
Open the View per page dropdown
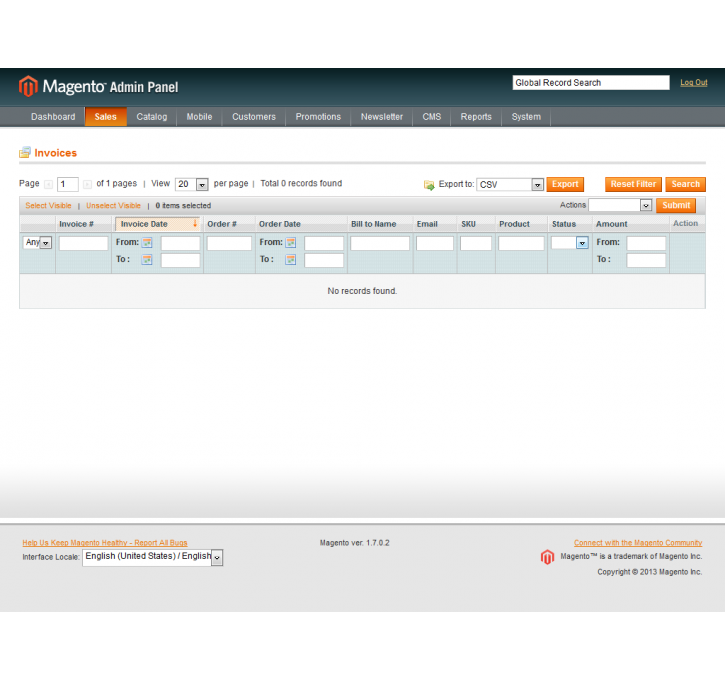[x=191, y=184]
